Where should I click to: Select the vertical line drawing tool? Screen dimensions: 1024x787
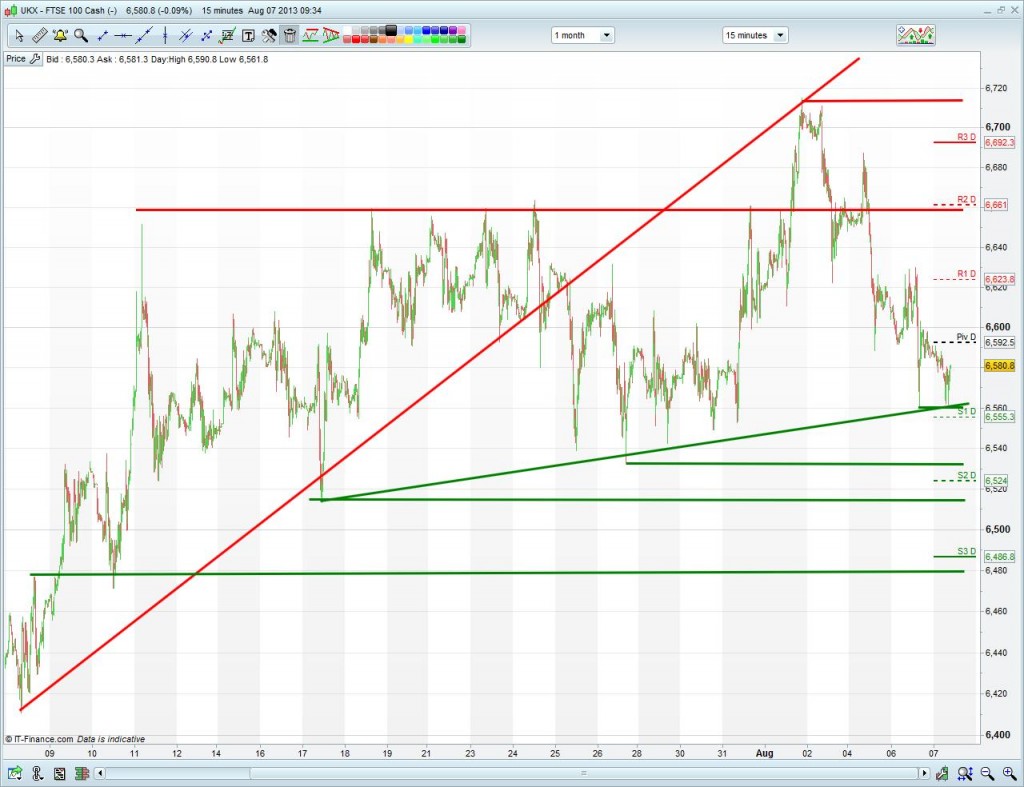tap(163, 35)
